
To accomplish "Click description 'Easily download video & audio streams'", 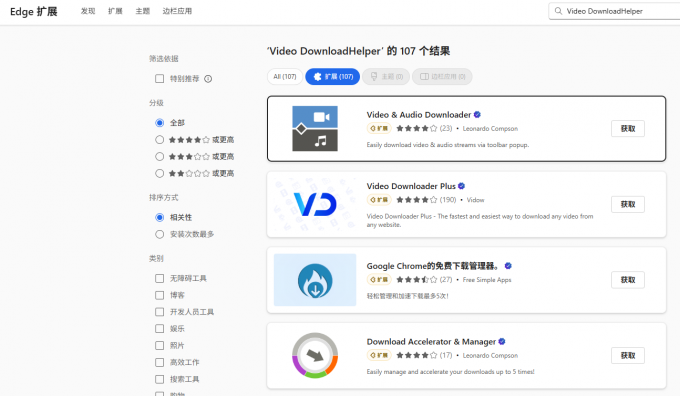I will point(448,145).
